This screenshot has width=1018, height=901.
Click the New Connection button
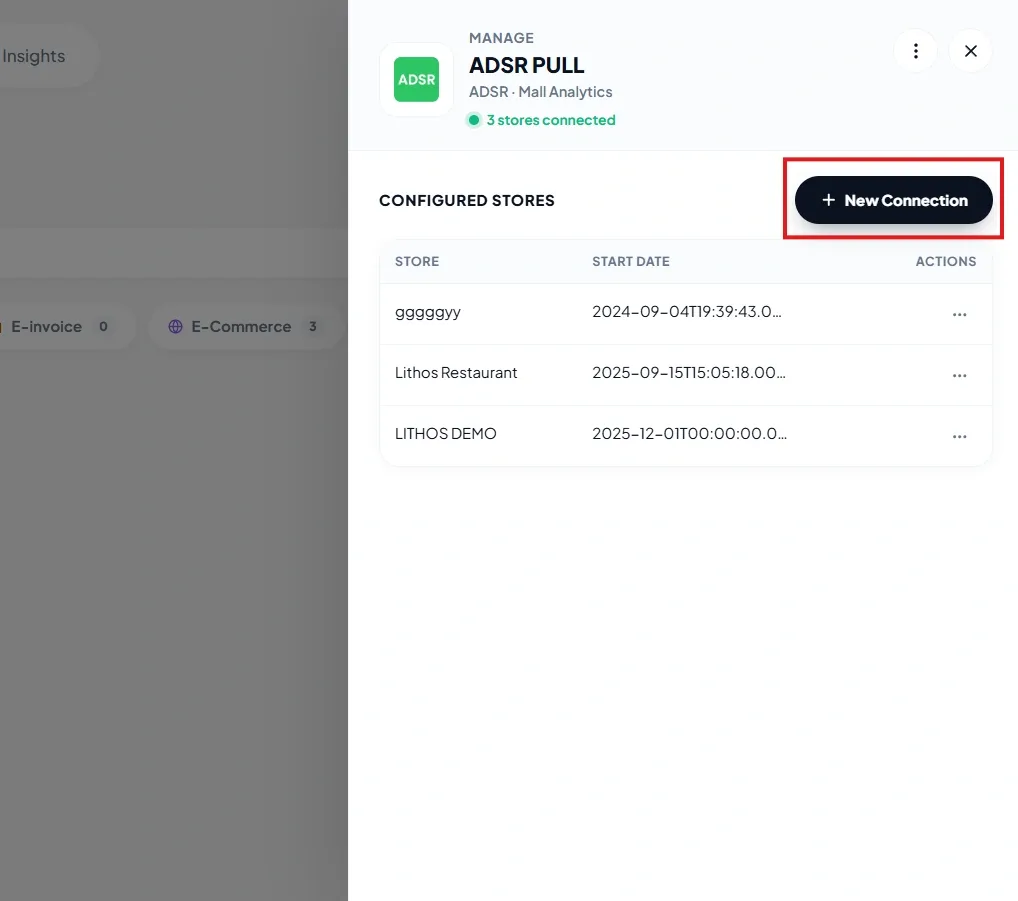[x=893, y=200]
